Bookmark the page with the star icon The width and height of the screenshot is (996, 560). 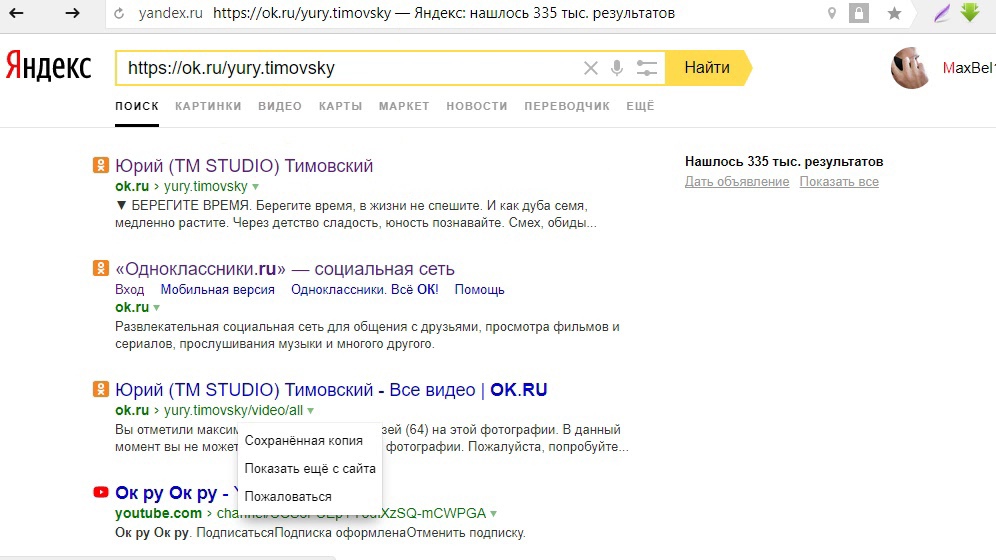click(894, 13)
